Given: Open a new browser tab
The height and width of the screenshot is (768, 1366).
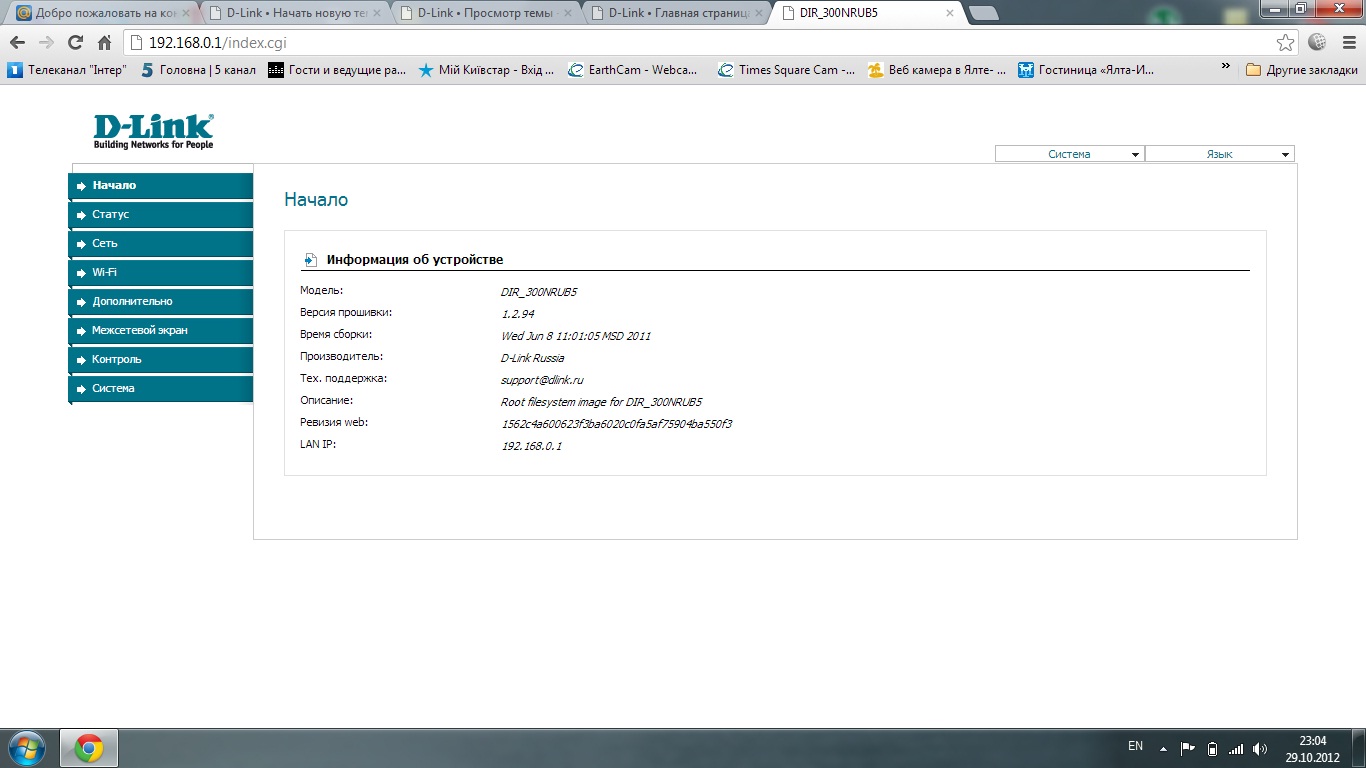Looking at the screenshot, I should 984,14.
